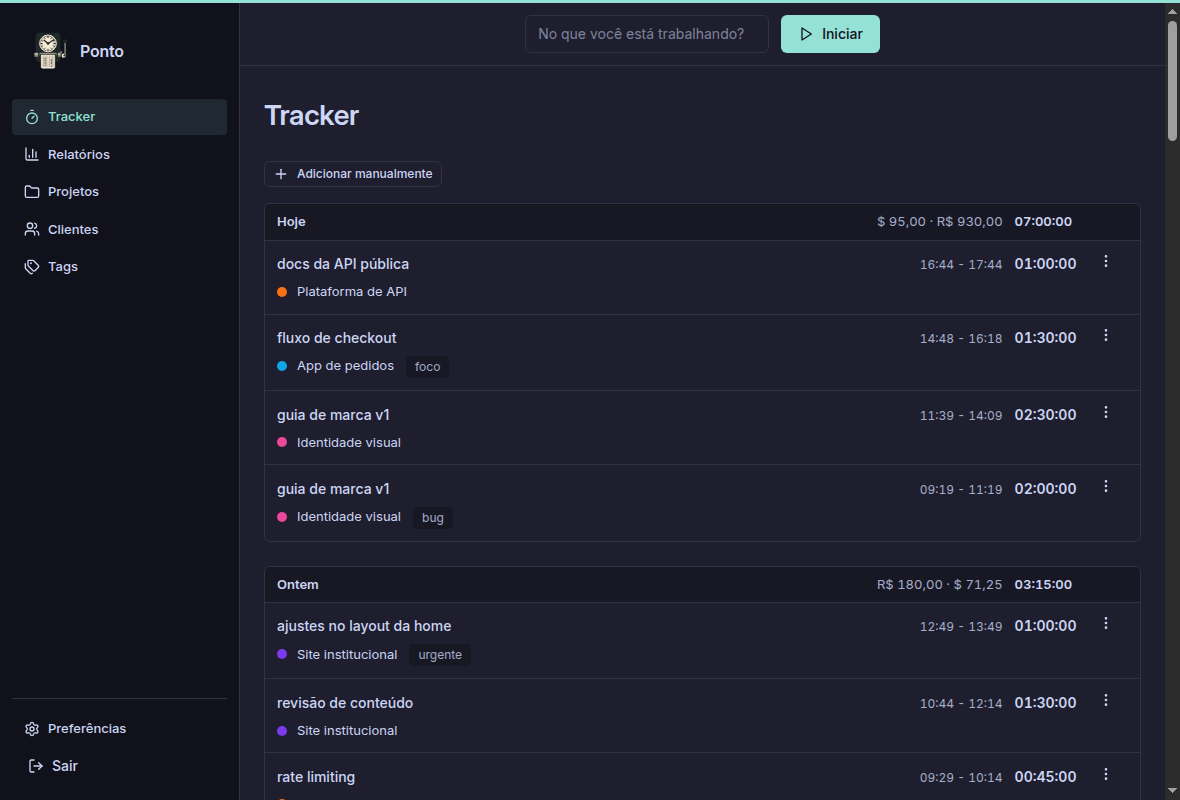Click the Clientes people icon
The image size is (1180, 800).
tap(32, 230)
